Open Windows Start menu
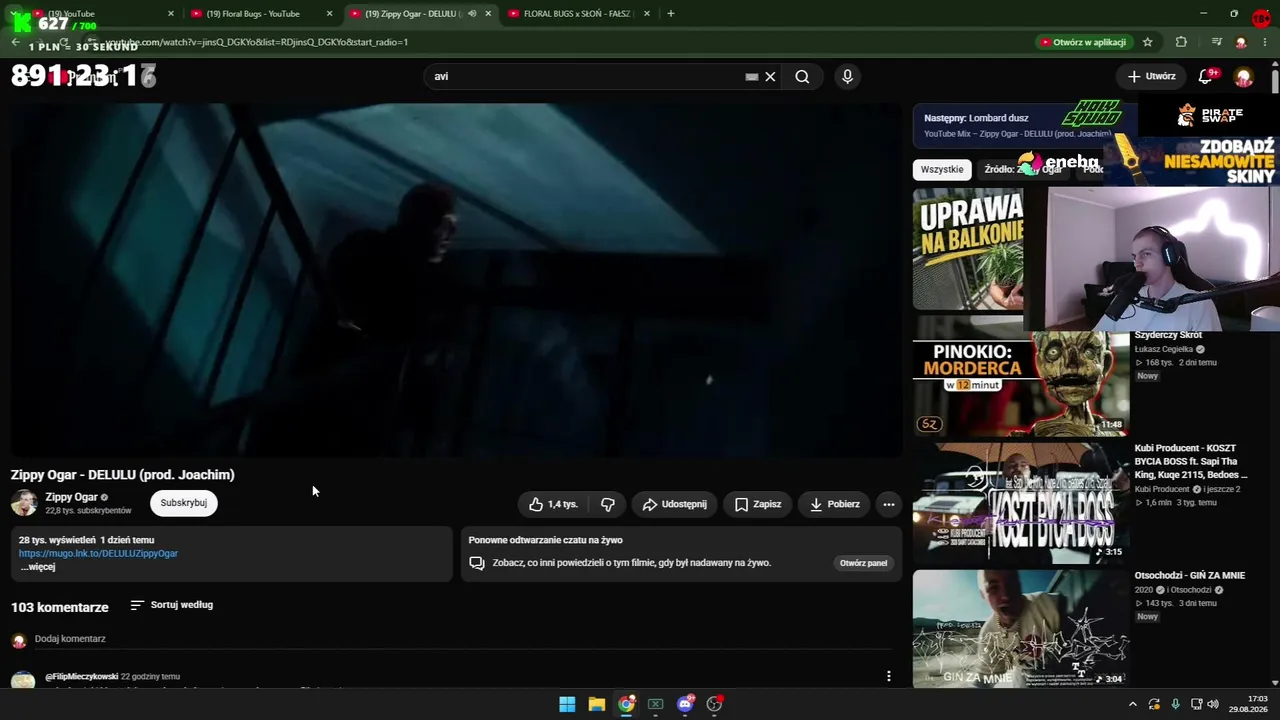 tap(567, 704)
